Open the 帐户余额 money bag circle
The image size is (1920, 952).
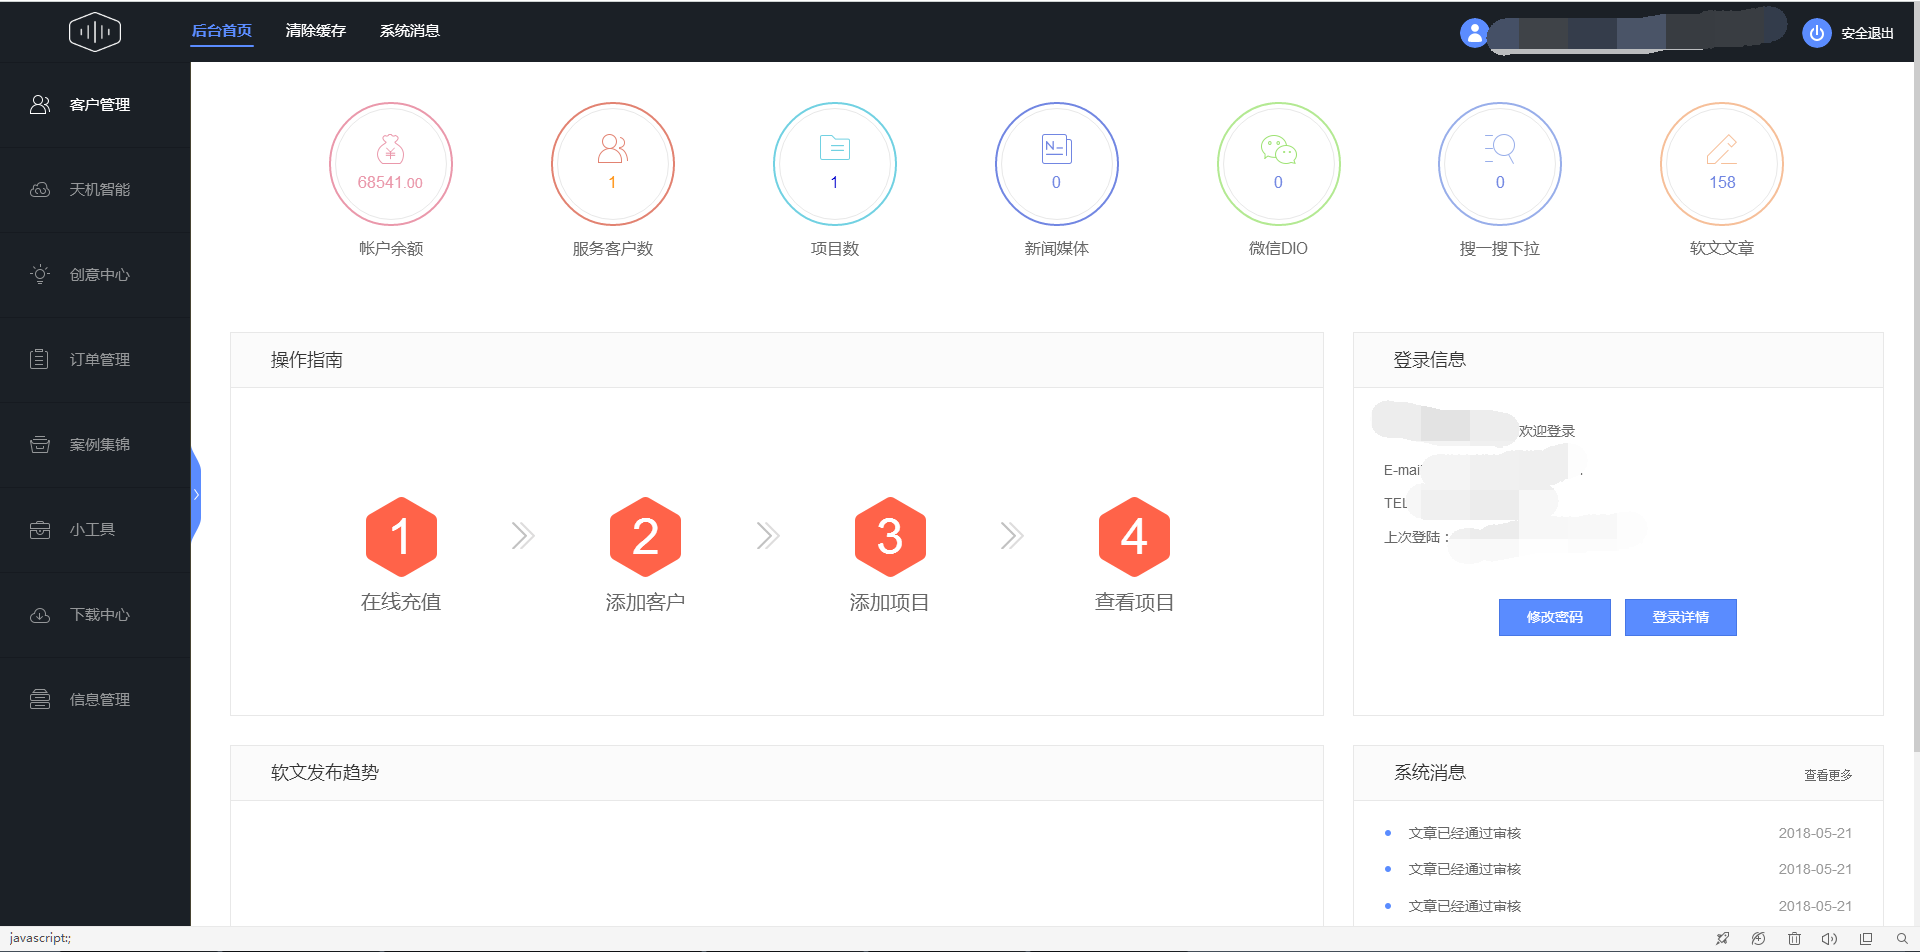(x=391, y=164)
